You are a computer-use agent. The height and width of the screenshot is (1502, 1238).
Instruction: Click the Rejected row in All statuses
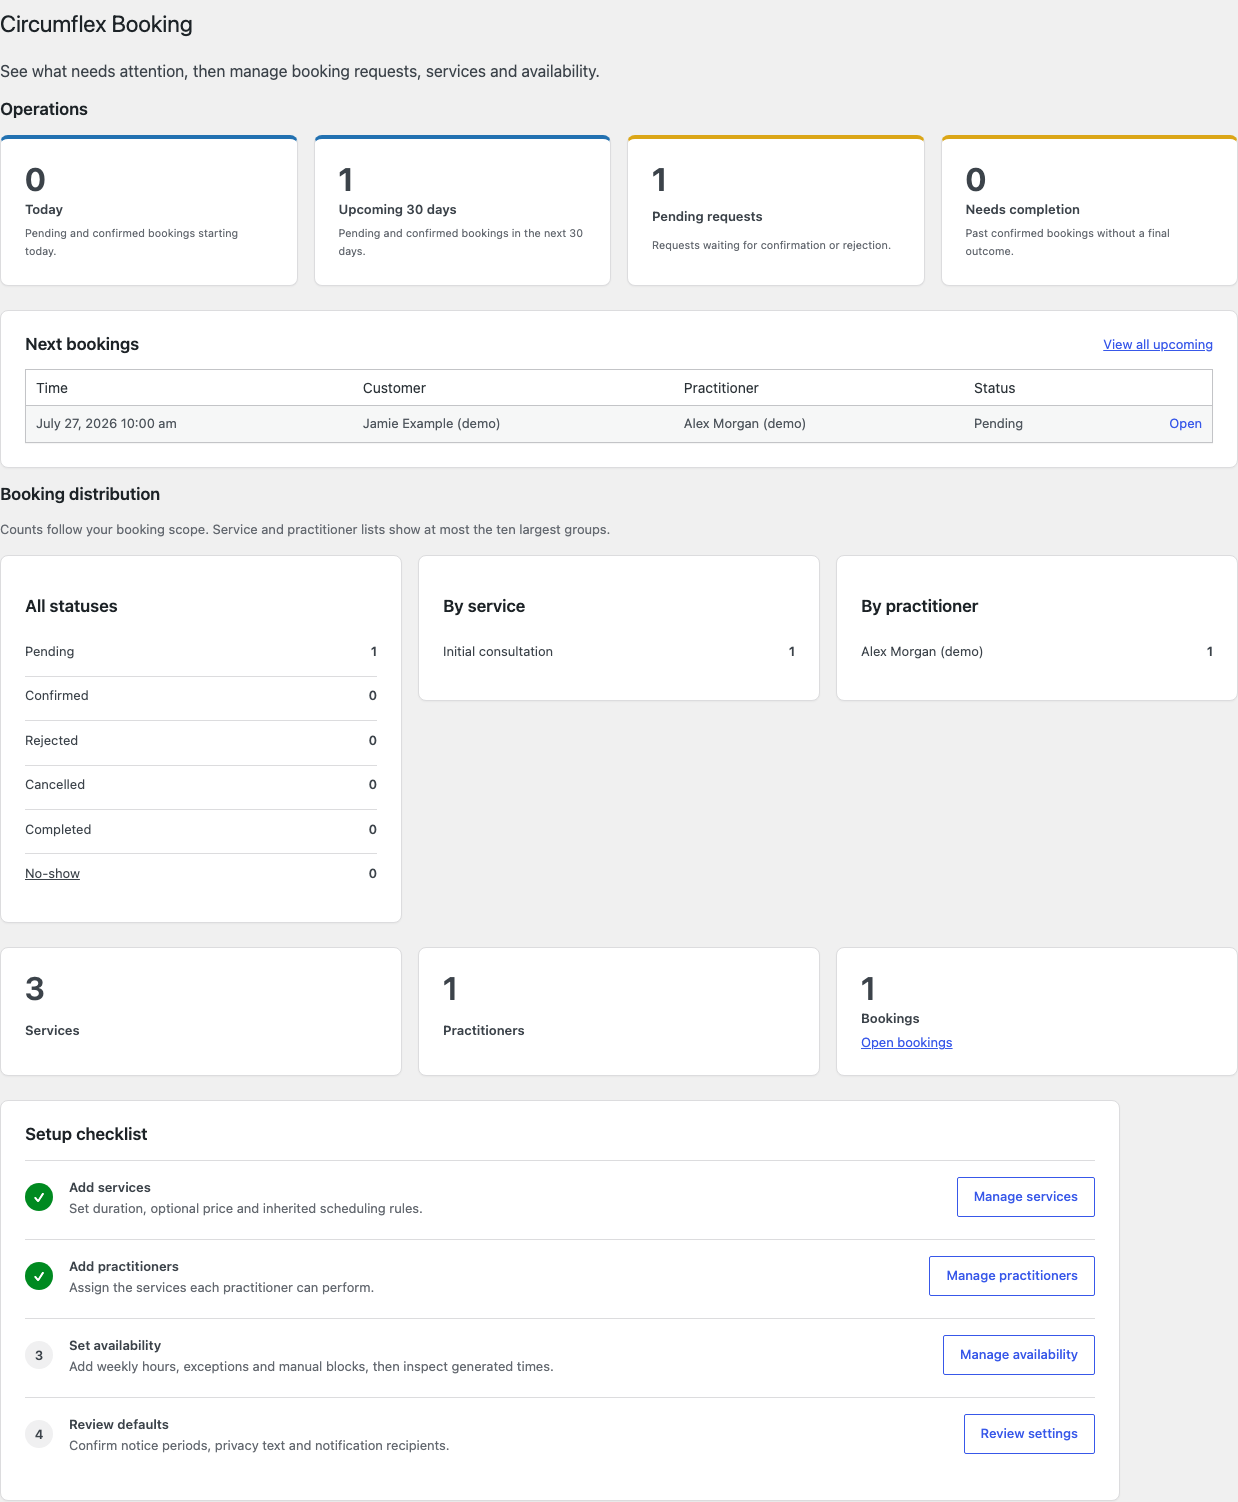tap(201, 741)
